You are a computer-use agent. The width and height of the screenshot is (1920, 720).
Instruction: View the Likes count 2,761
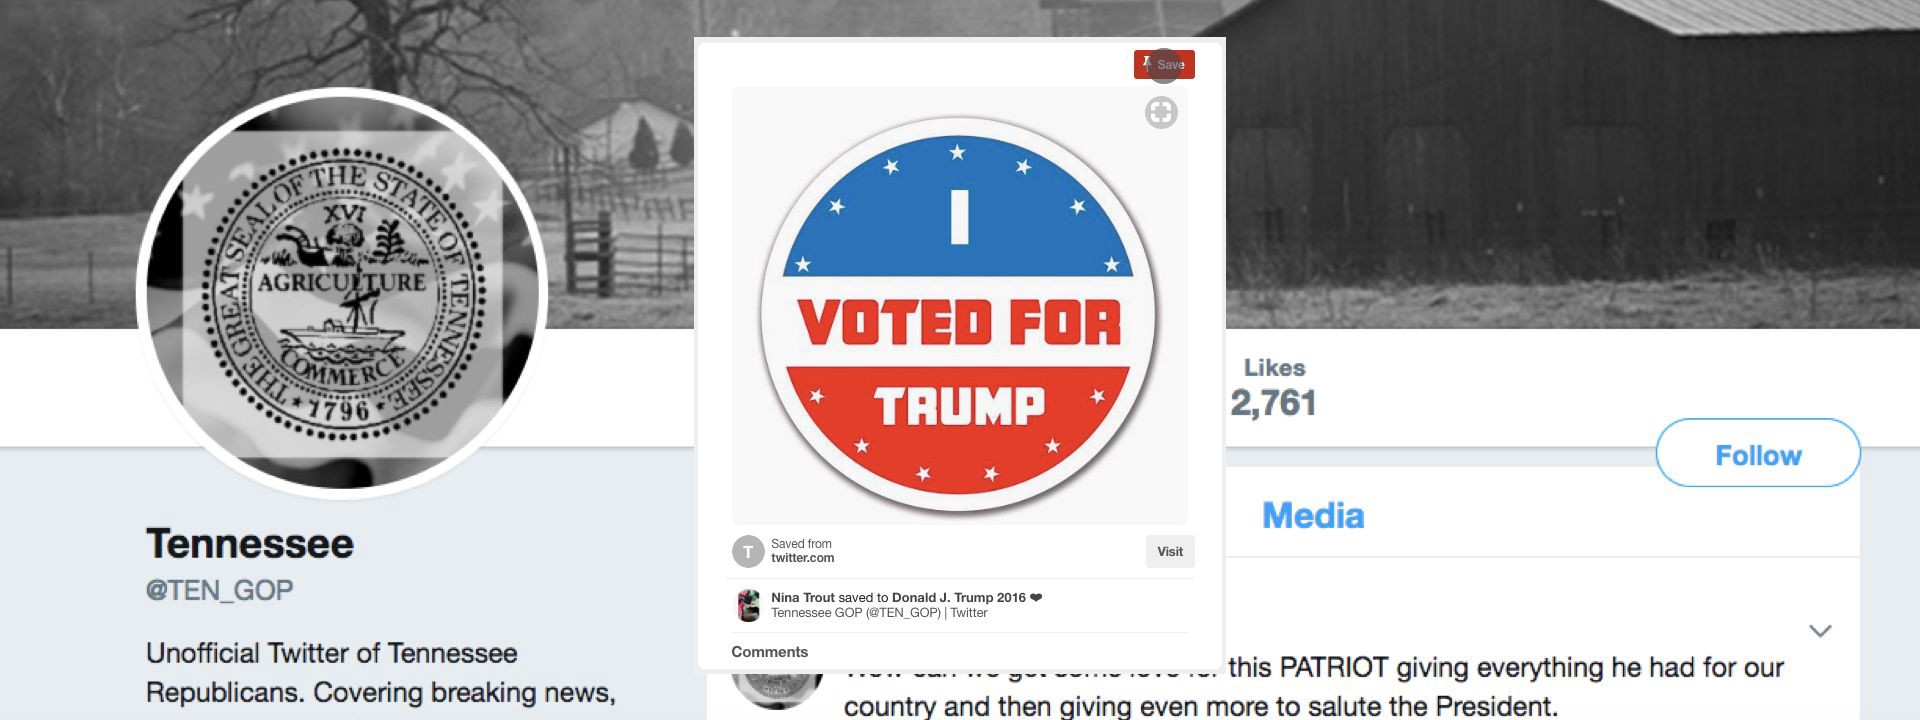(1273, 403)
